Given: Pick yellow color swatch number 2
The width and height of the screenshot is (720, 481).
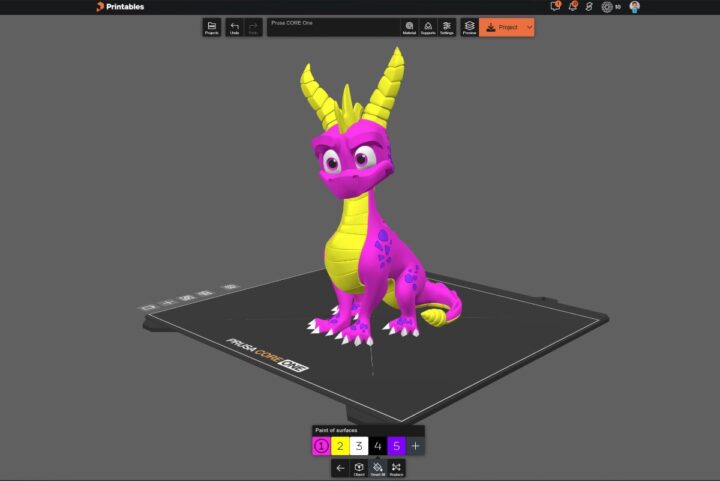Looking at the screenshot, I should [x=340, y=446].
